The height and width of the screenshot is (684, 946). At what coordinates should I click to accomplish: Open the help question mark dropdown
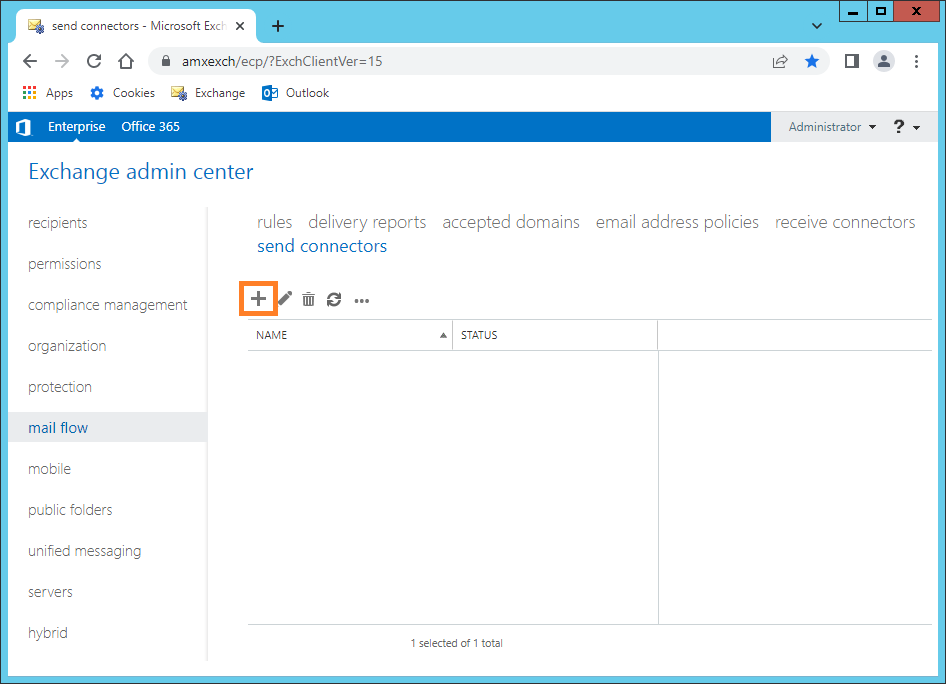[x=906, y=127]
